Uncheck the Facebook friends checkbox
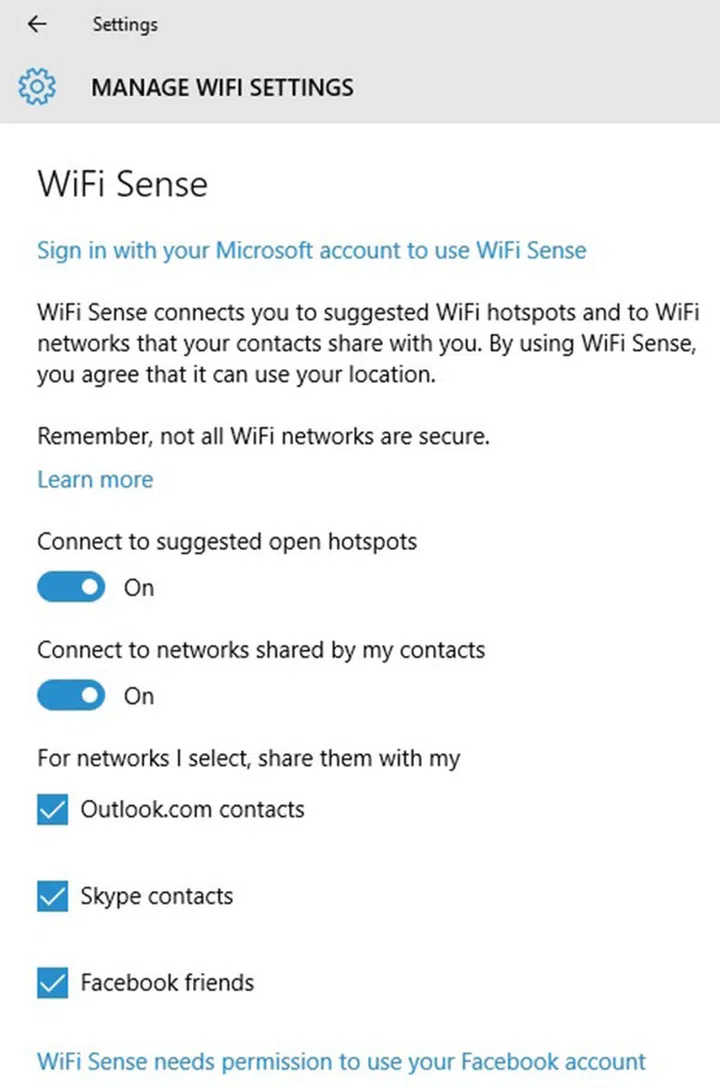 point(52,983)
